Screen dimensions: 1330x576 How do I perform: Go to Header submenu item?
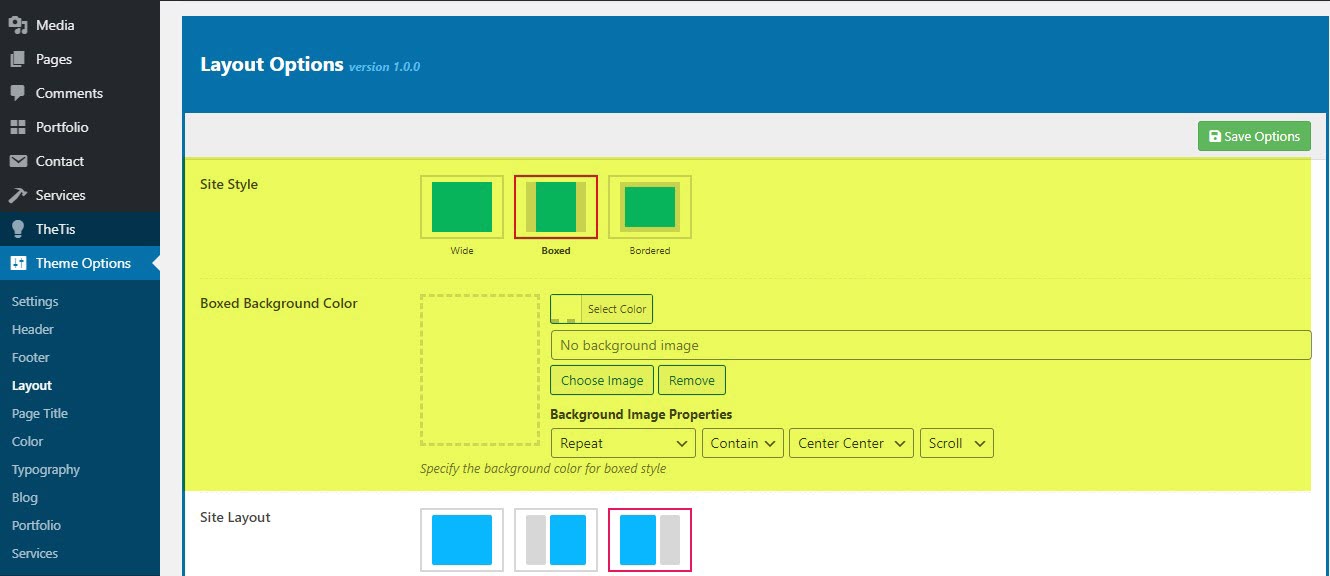33,329
